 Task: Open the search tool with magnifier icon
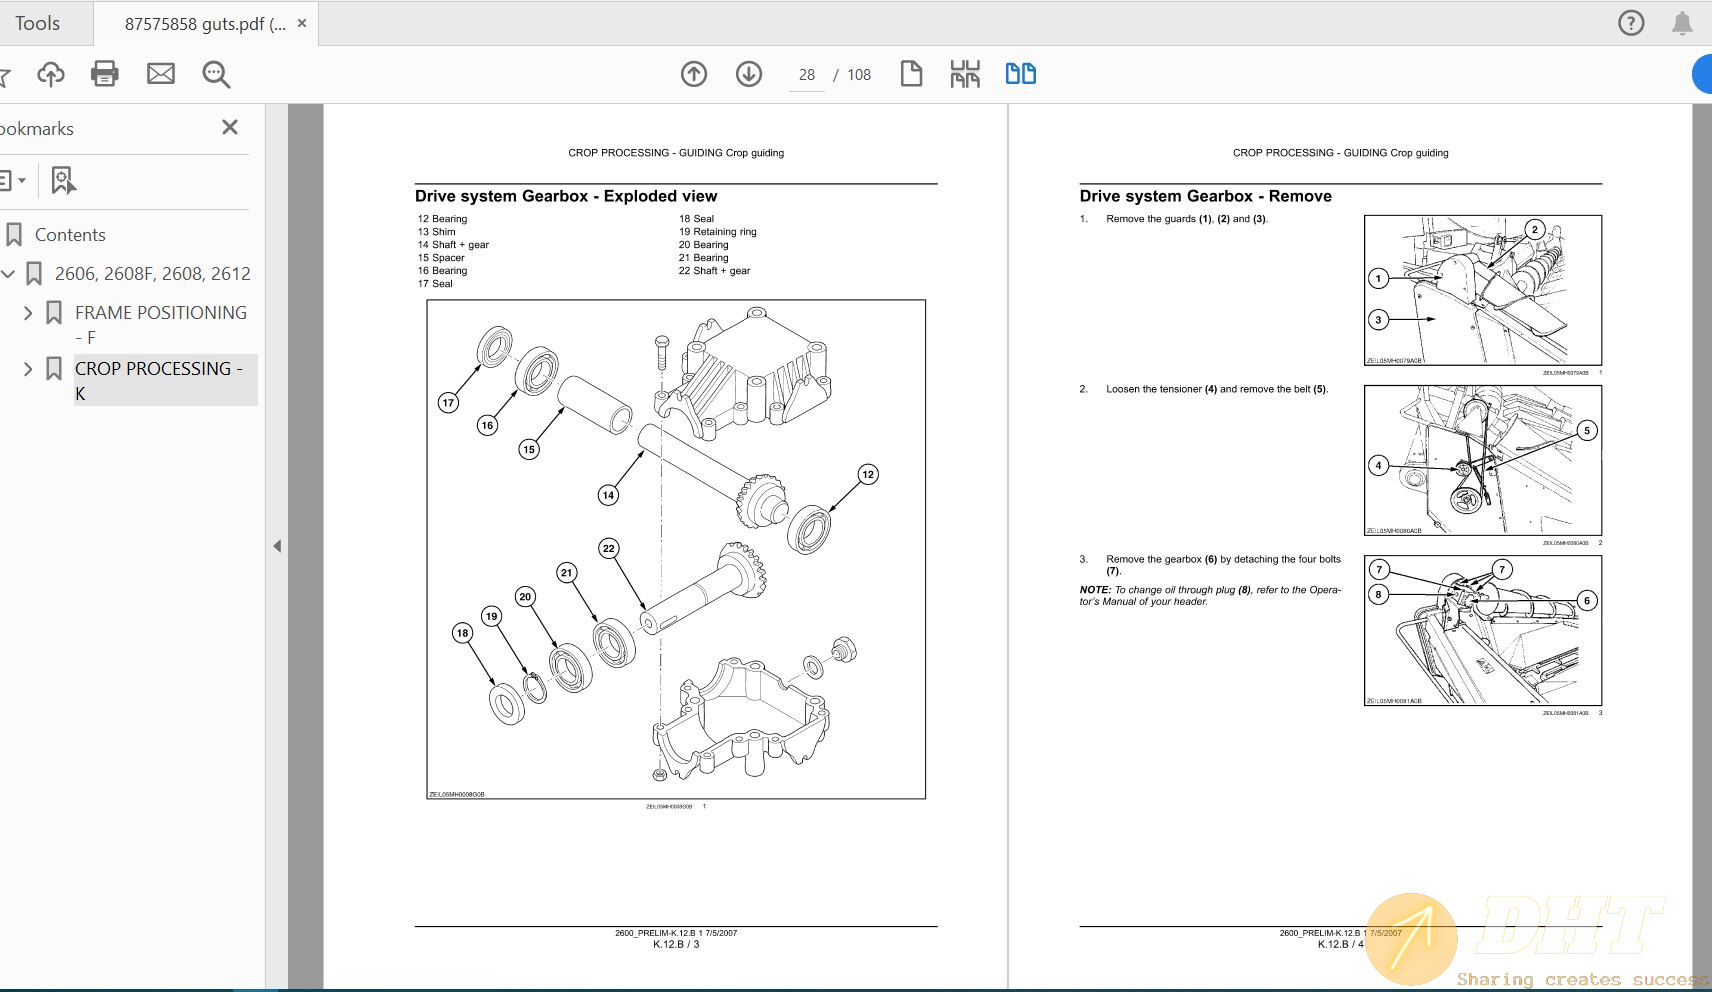215,73
